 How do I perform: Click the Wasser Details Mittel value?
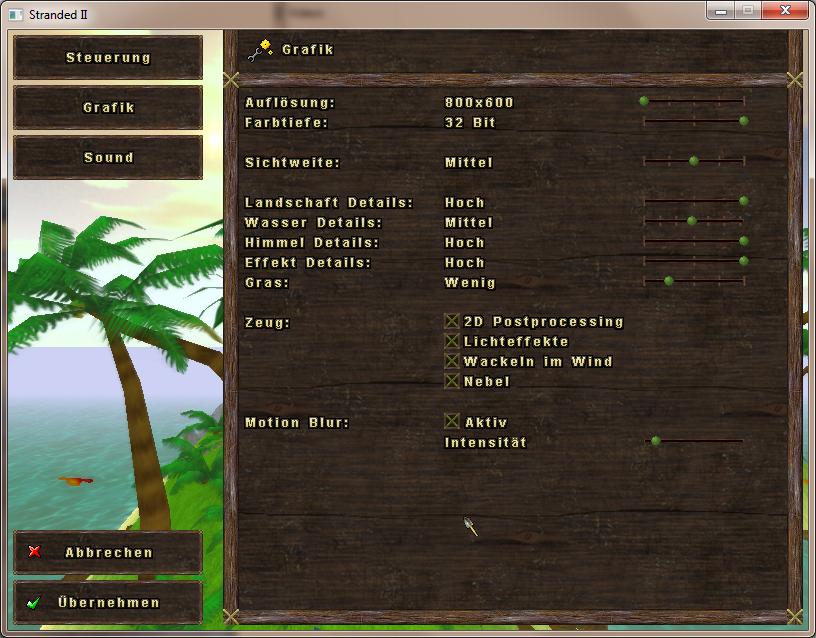(x=468, y=222)
